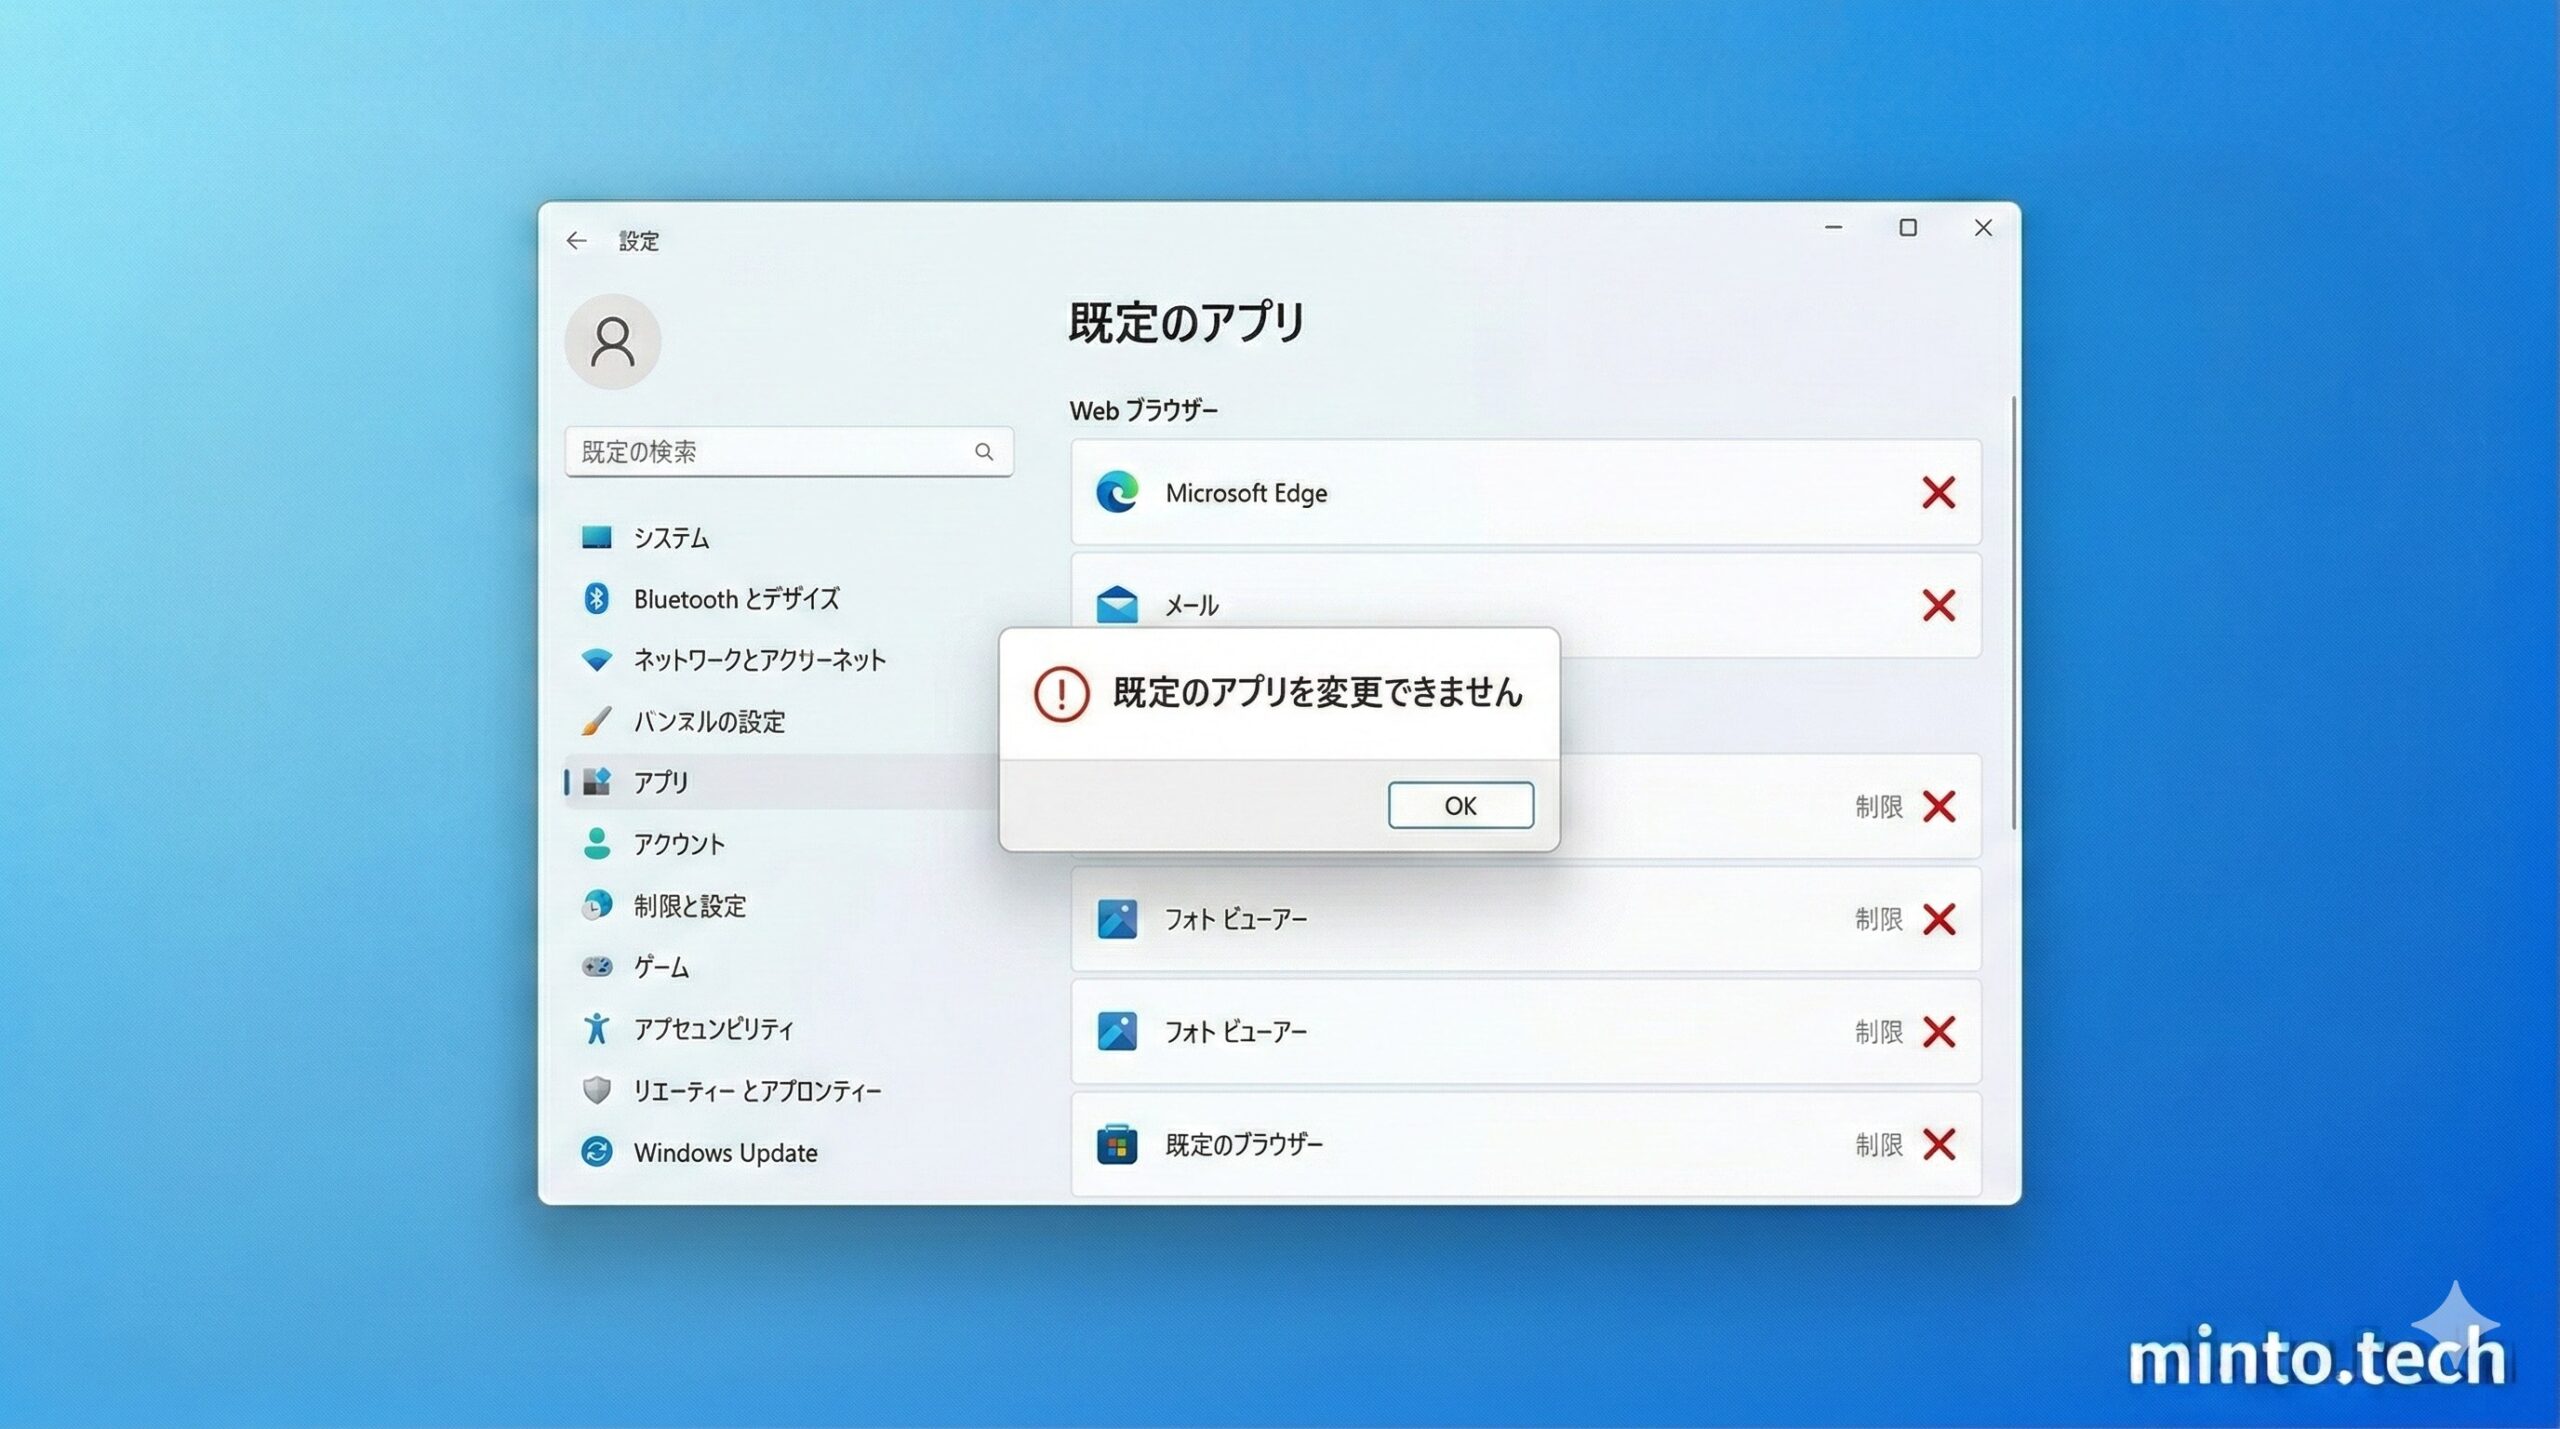Select システム in the sidebar
The width and height of the screenshot is (2560, 1429).
click(668, 537)
